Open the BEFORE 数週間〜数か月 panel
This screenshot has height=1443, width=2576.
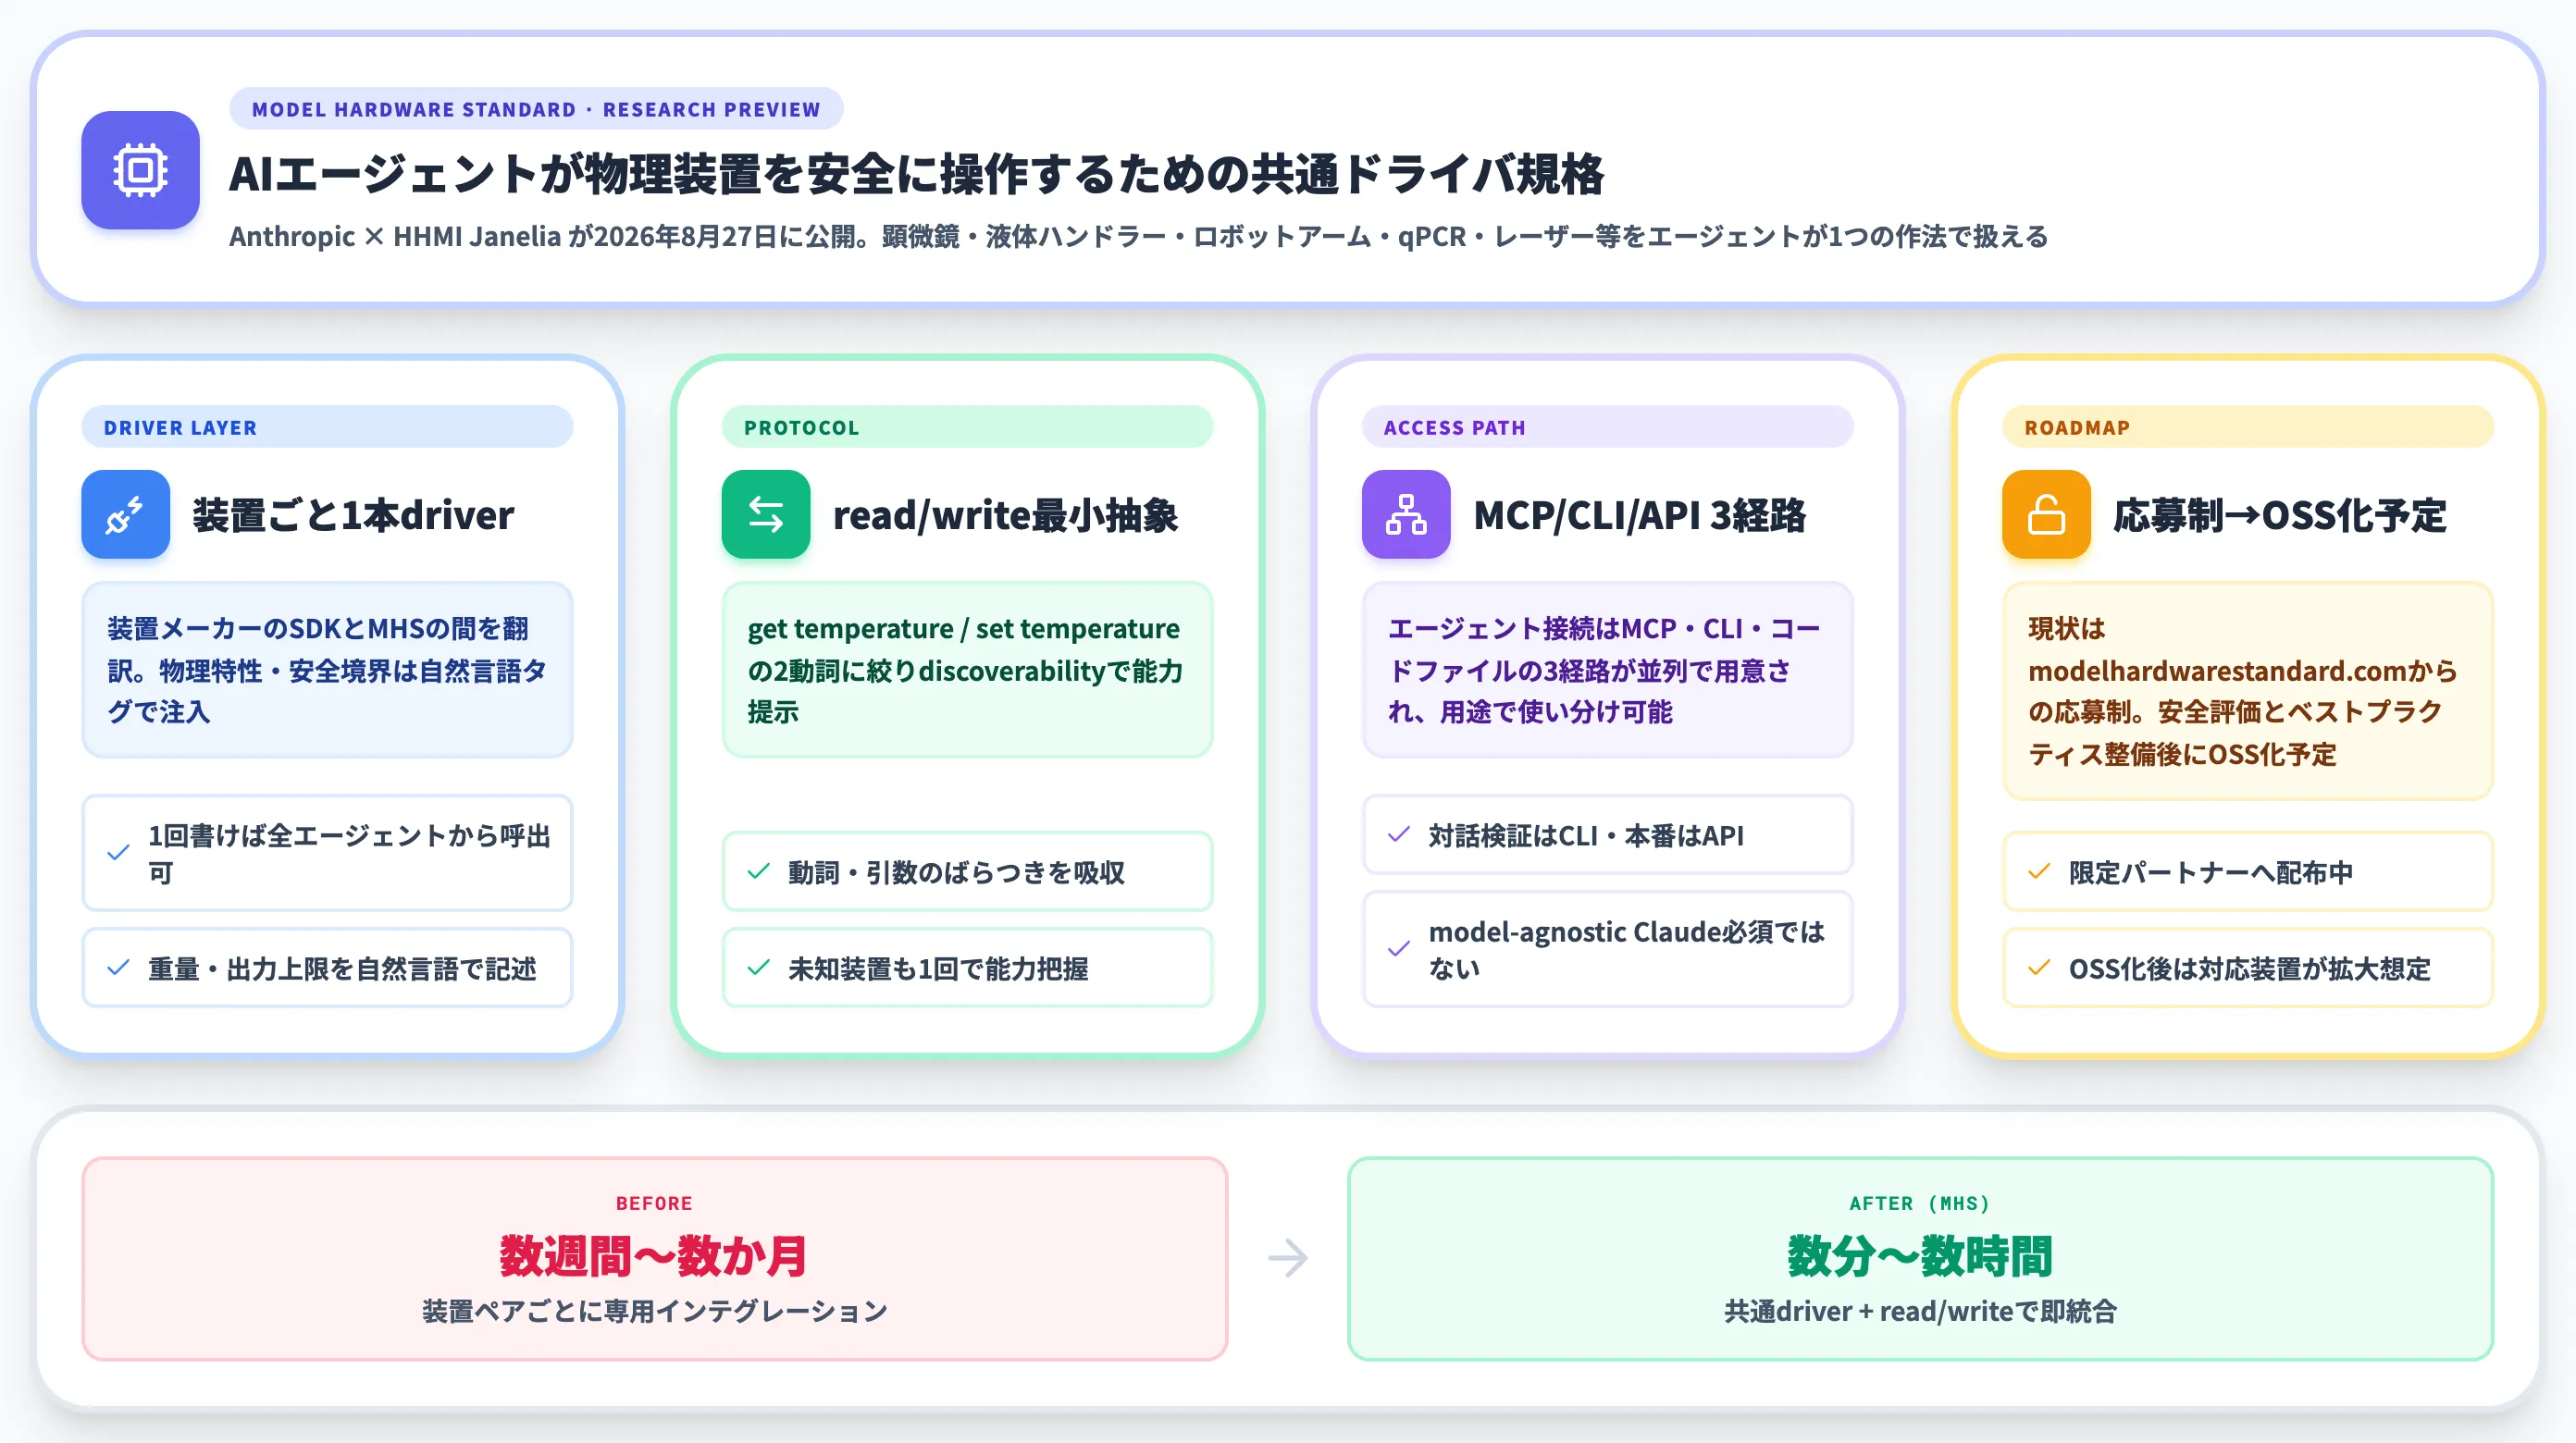point(655,1258)
